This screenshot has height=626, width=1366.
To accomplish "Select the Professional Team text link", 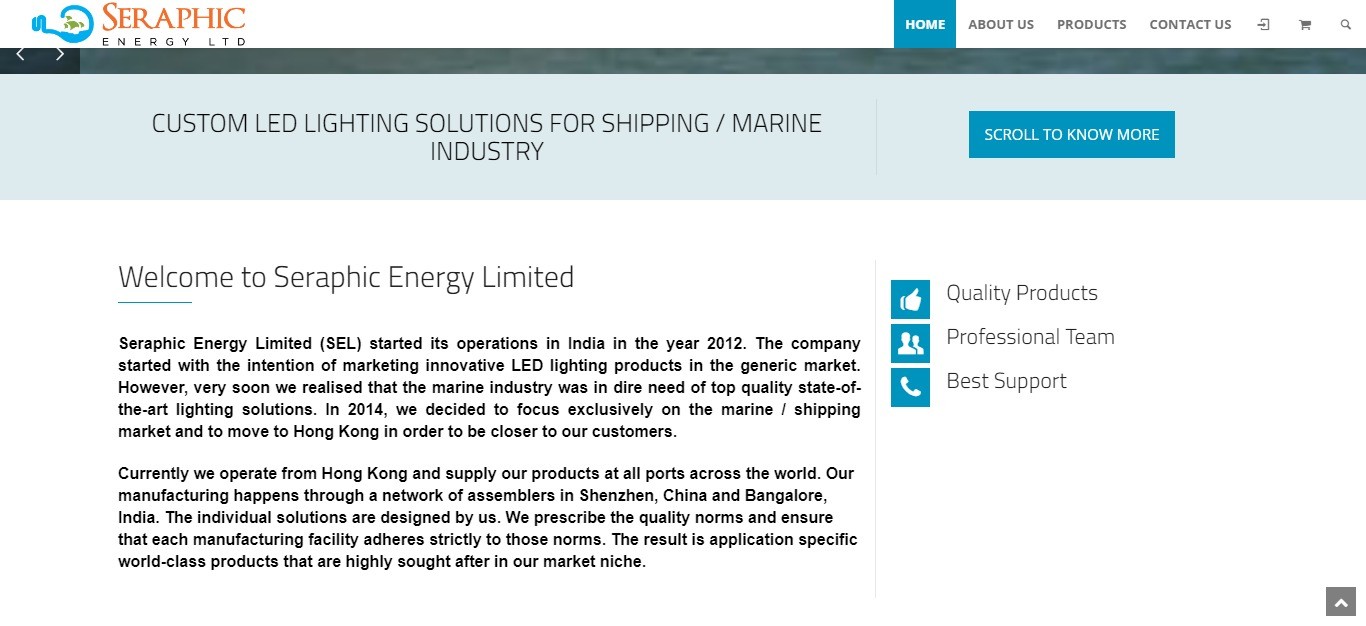I will (1030, 337).
